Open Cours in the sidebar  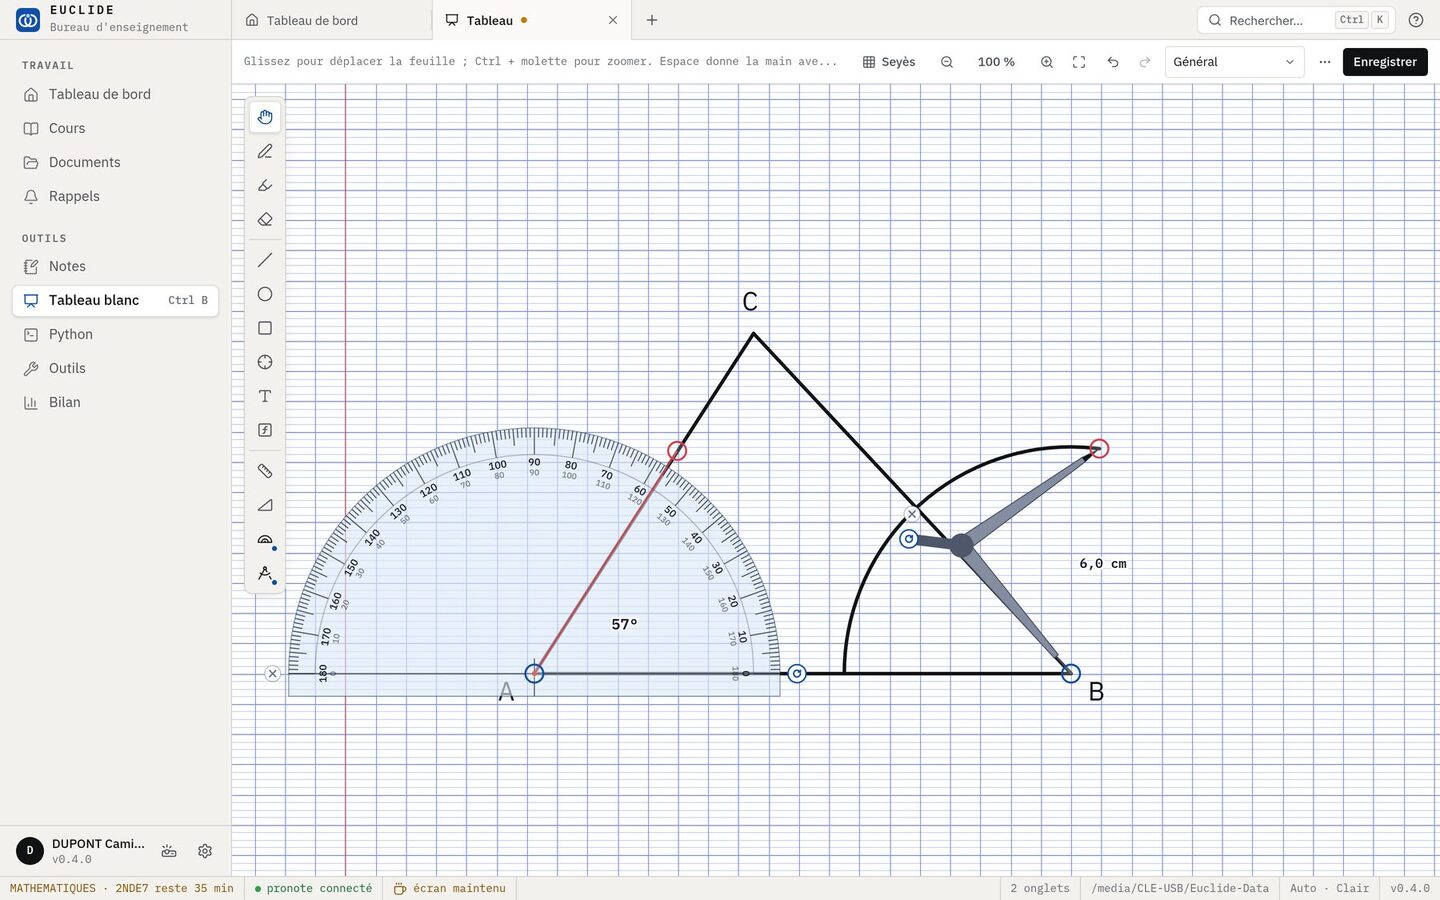point(115,128)
